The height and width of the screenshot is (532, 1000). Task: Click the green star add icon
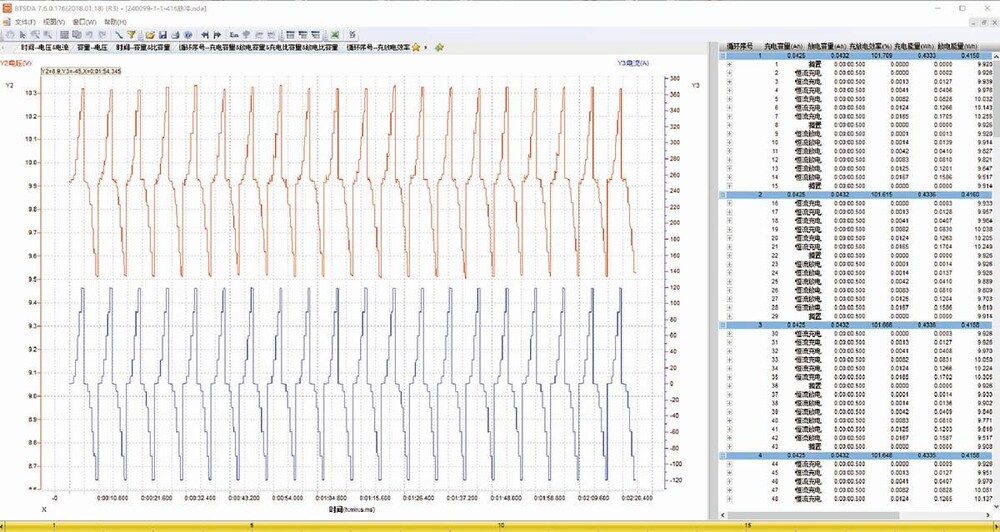coord(438,47)
